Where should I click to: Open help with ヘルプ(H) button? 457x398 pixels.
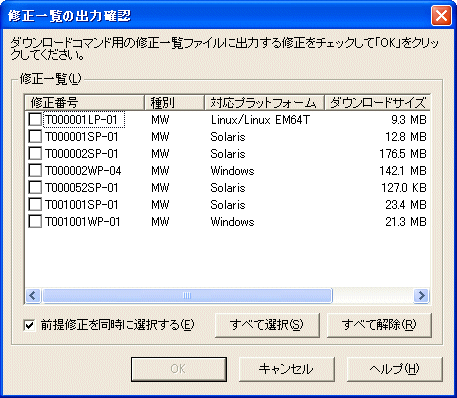coord(395,369)
